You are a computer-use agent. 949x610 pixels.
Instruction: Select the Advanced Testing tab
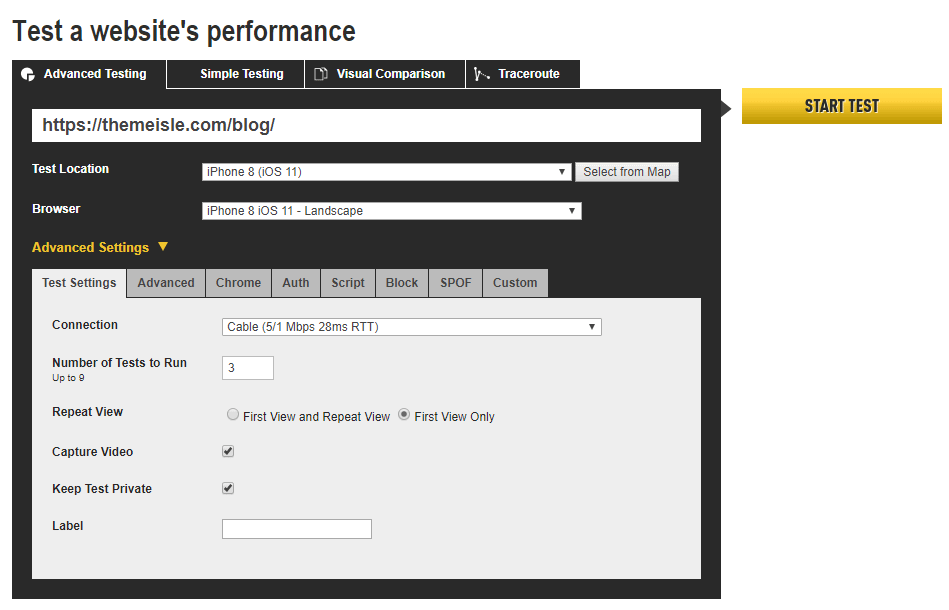pos(89,74)
